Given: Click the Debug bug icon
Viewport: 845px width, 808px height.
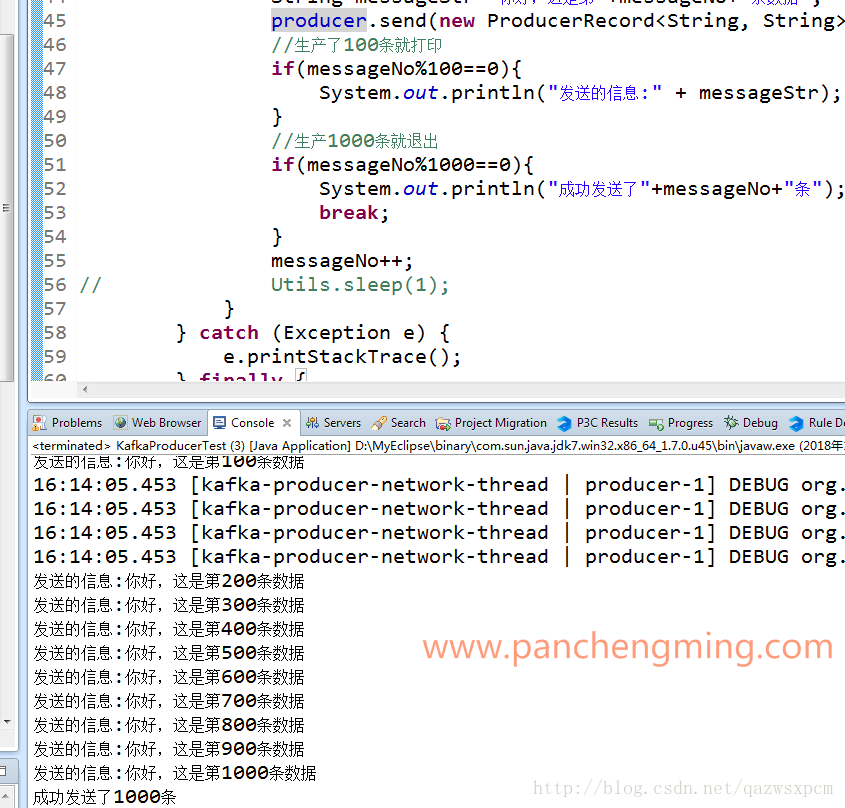Looking at the screenshot, I should pos(731,423).
